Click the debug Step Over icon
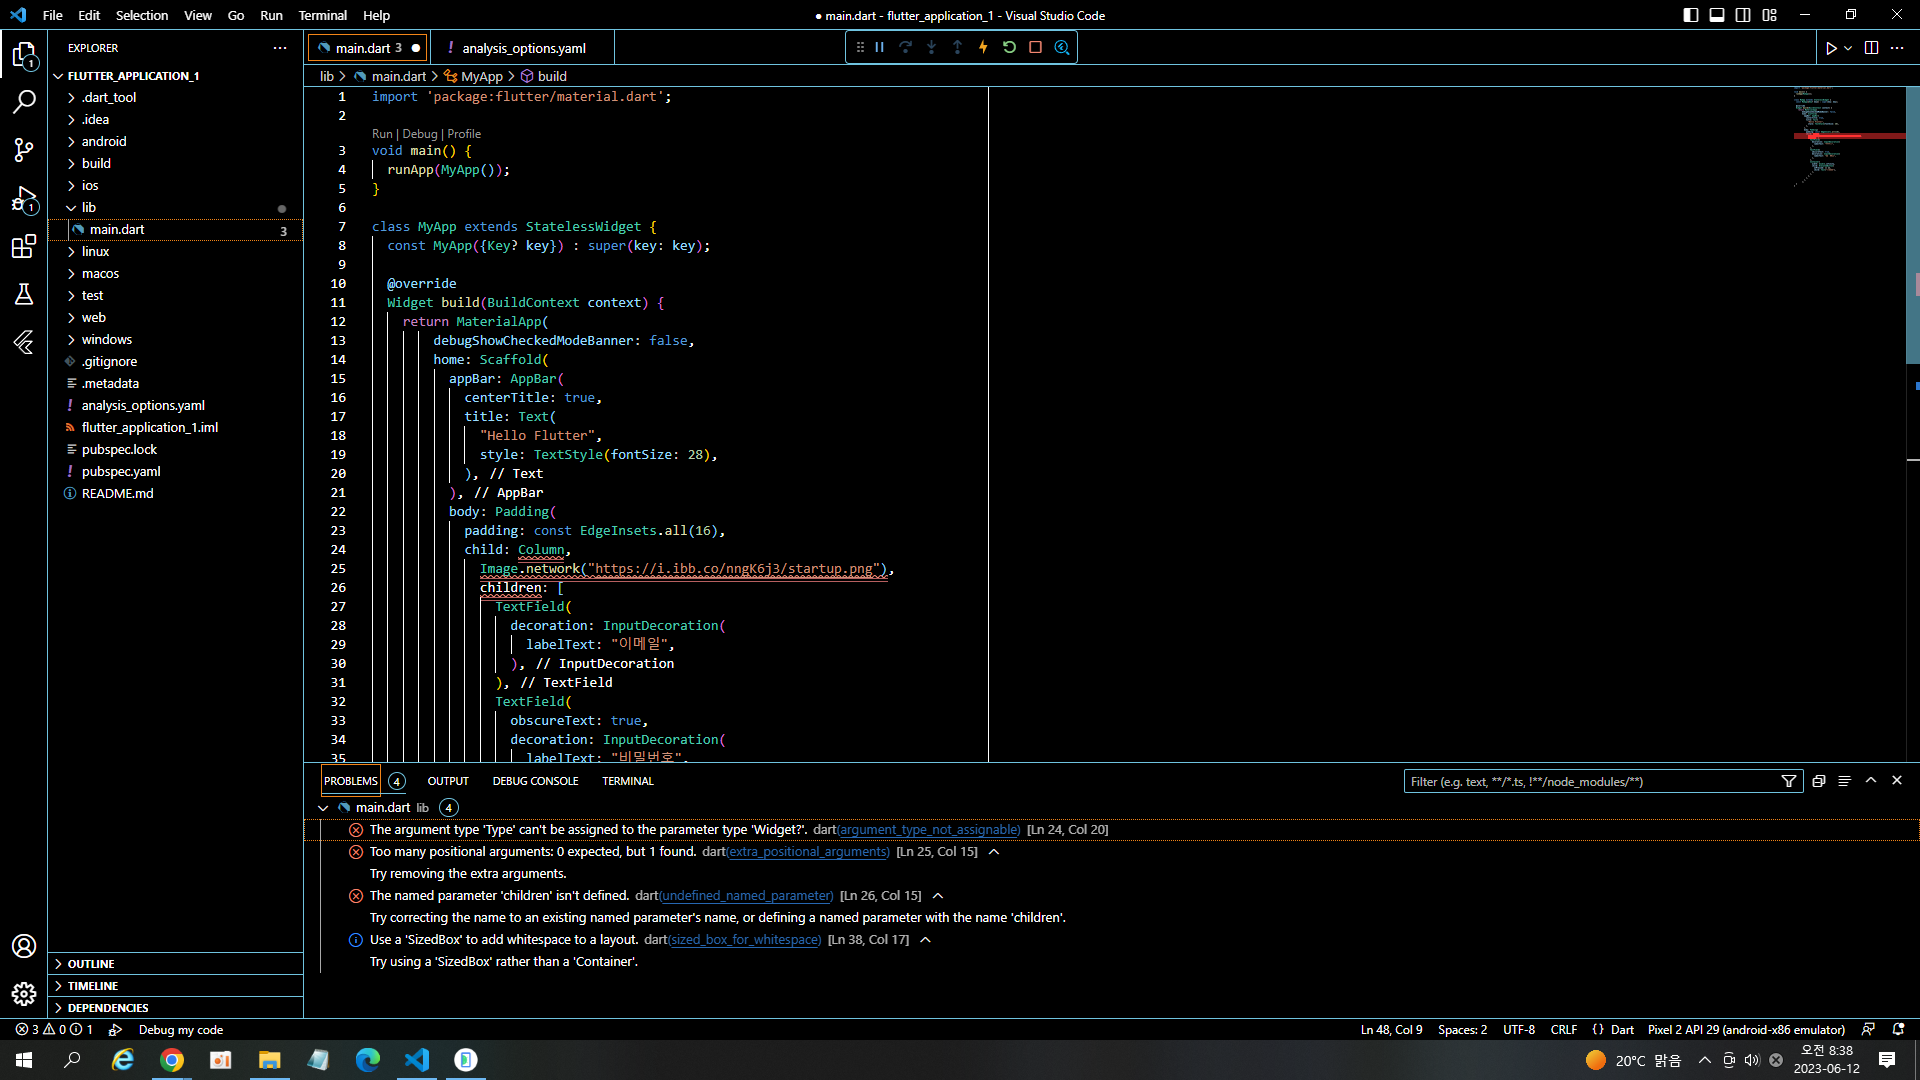This screenshot has width=1920, height=1080. click(906, 47)
